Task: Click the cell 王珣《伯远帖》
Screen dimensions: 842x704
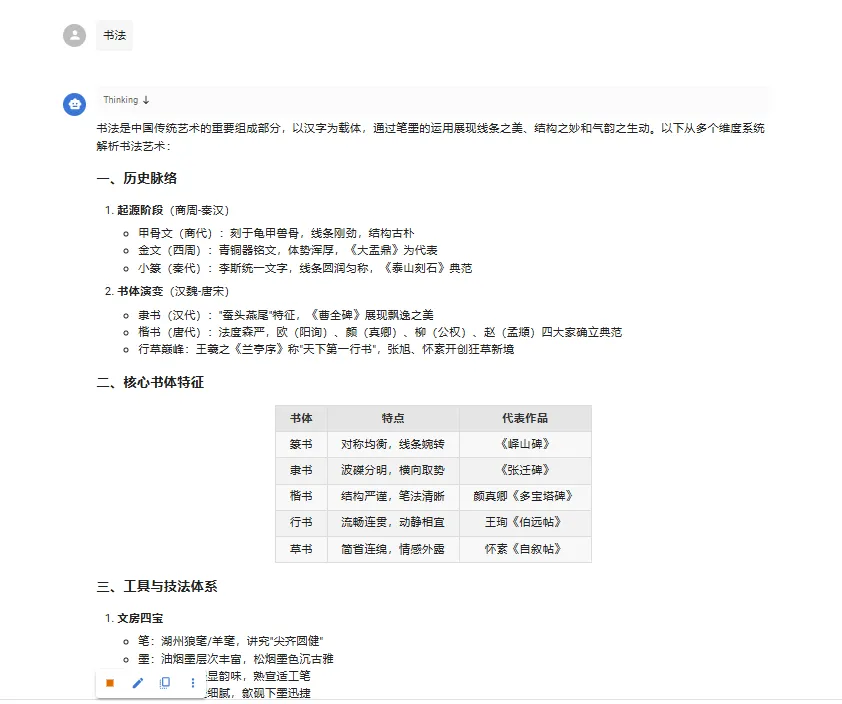Action: coord(525,522)
